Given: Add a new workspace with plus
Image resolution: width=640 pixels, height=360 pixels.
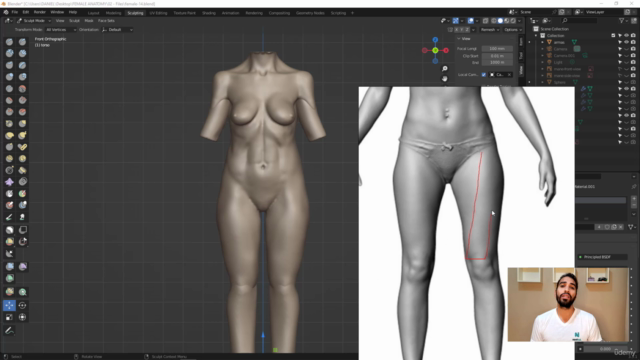Looking at the screenshot, I should coord(352,13).
